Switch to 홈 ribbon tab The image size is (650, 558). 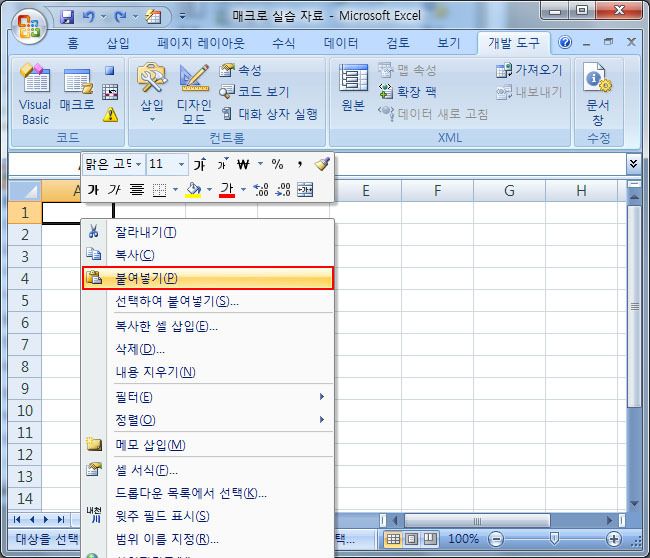[73, 43]
